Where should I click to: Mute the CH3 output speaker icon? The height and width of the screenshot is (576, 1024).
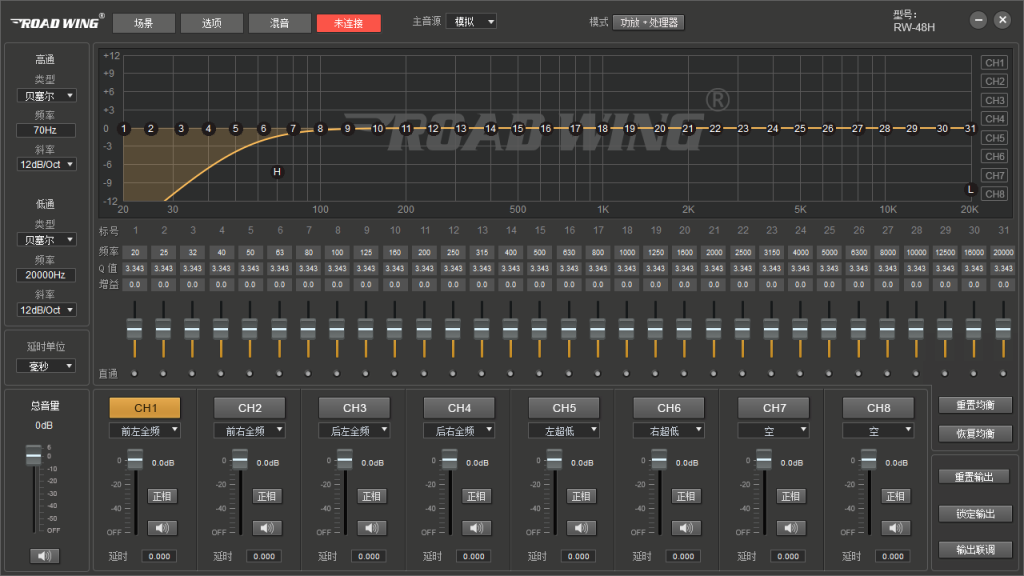tap(372, 528)
